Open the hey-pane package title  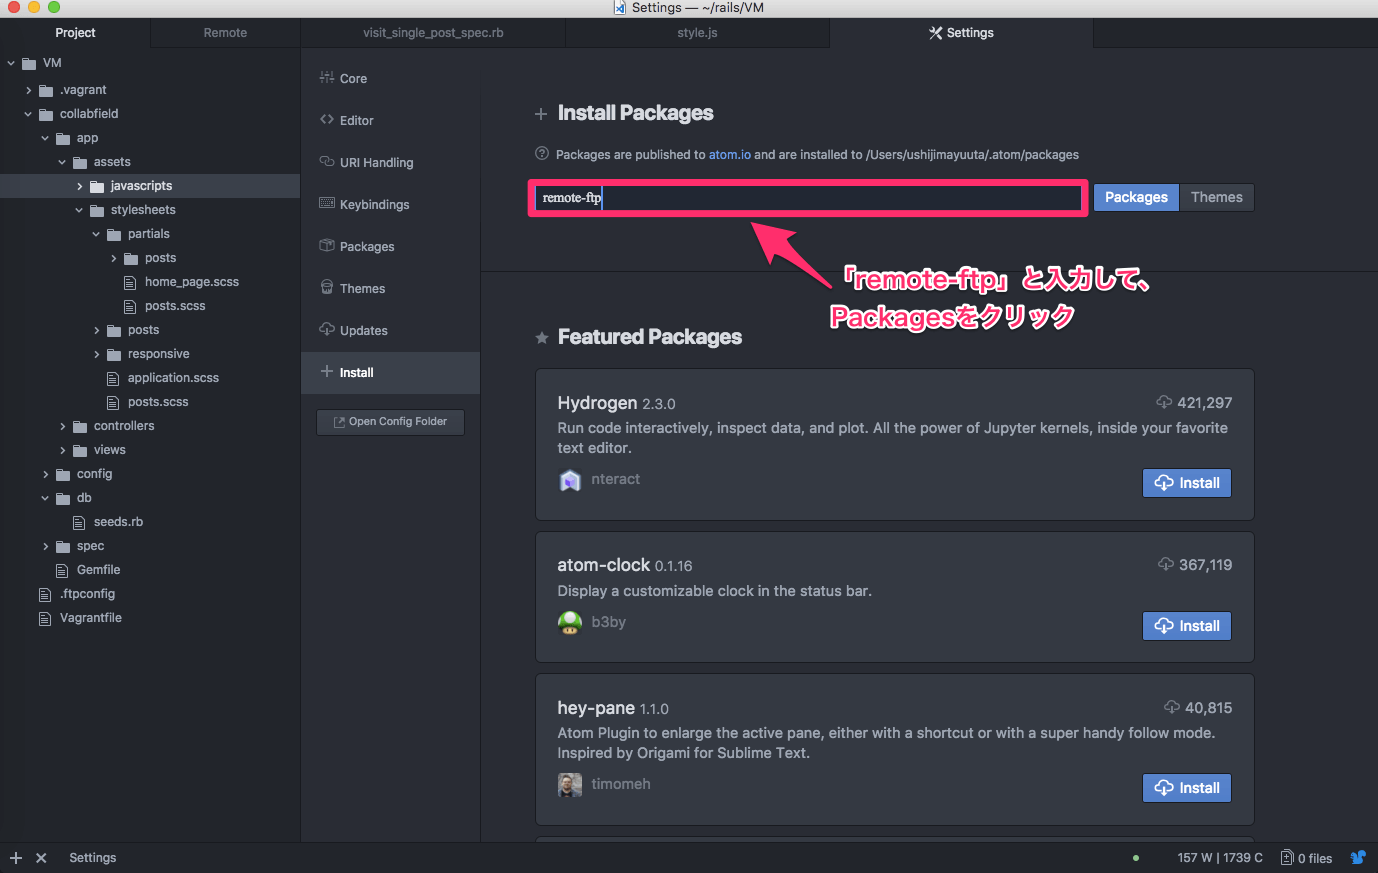pos(596,708)
